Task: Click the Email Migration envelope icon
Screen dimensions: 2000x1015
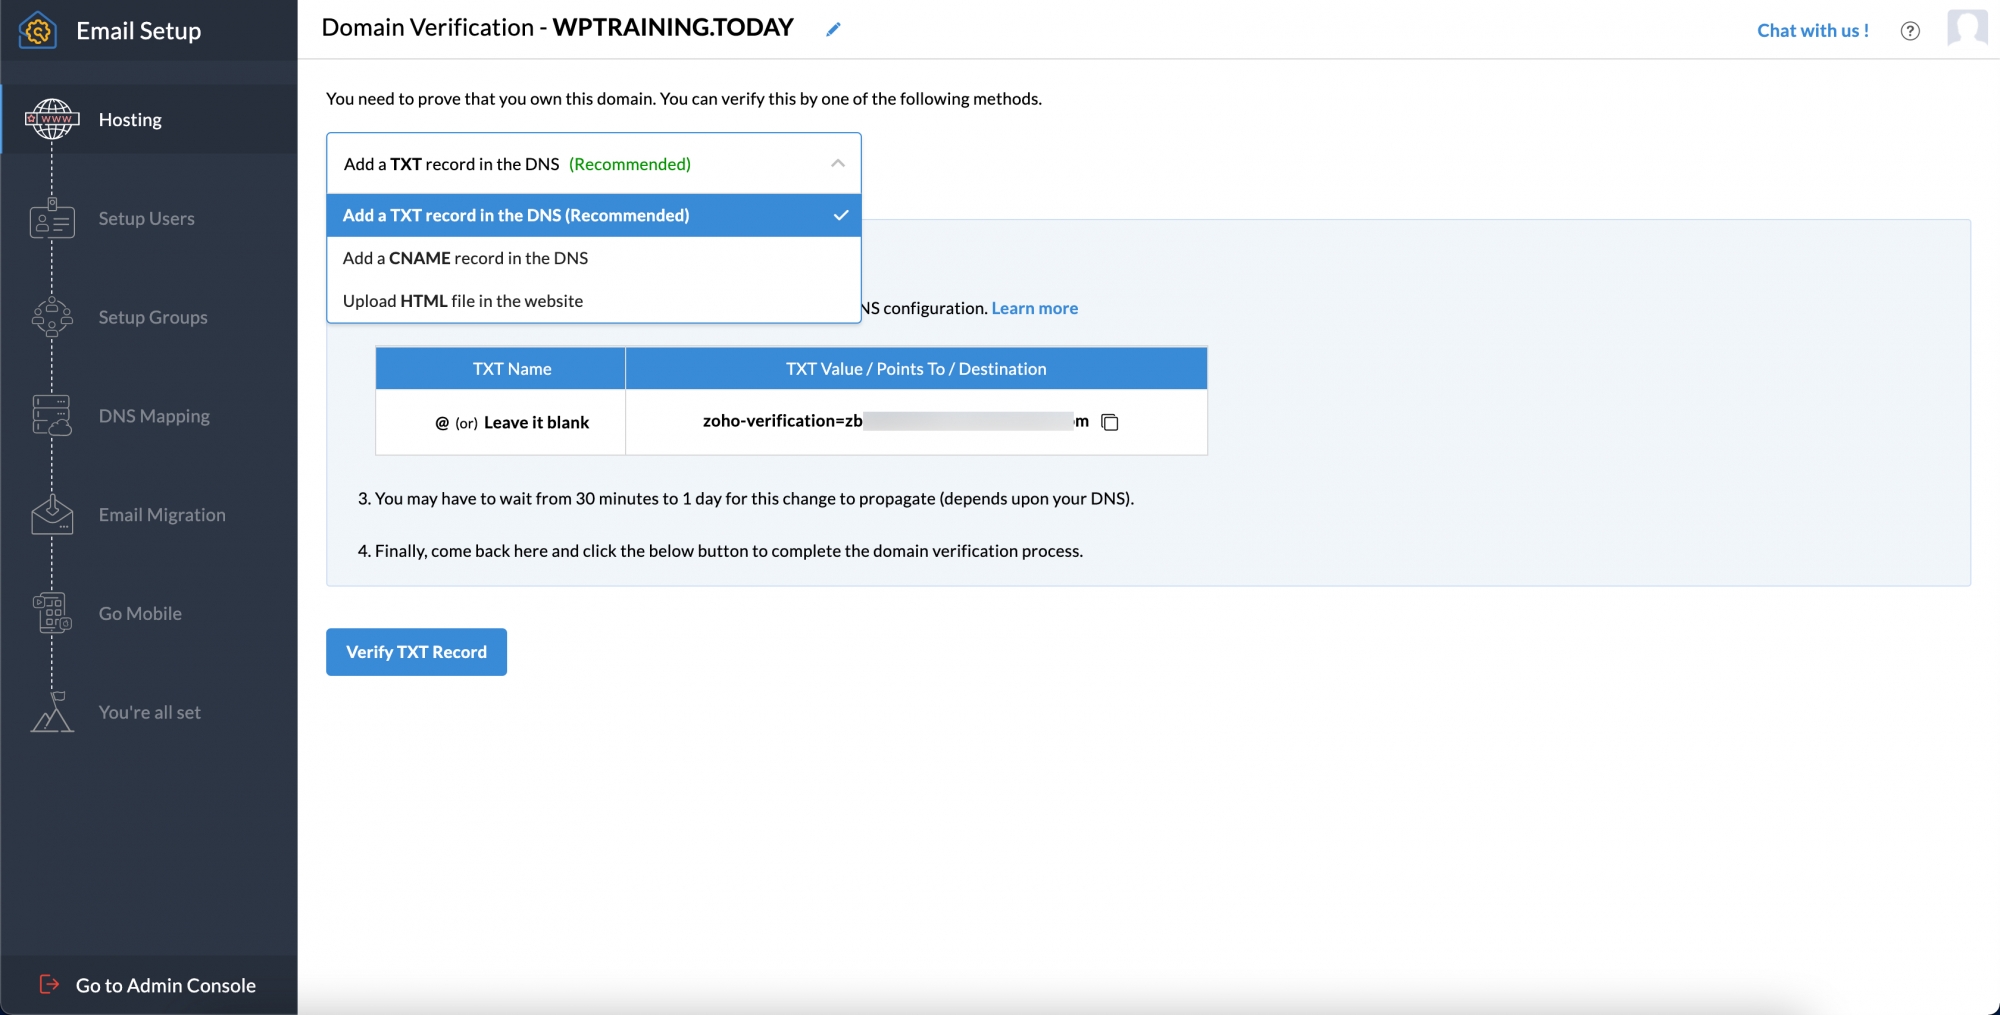Action: pyautogui.click(x=52, y=515)
